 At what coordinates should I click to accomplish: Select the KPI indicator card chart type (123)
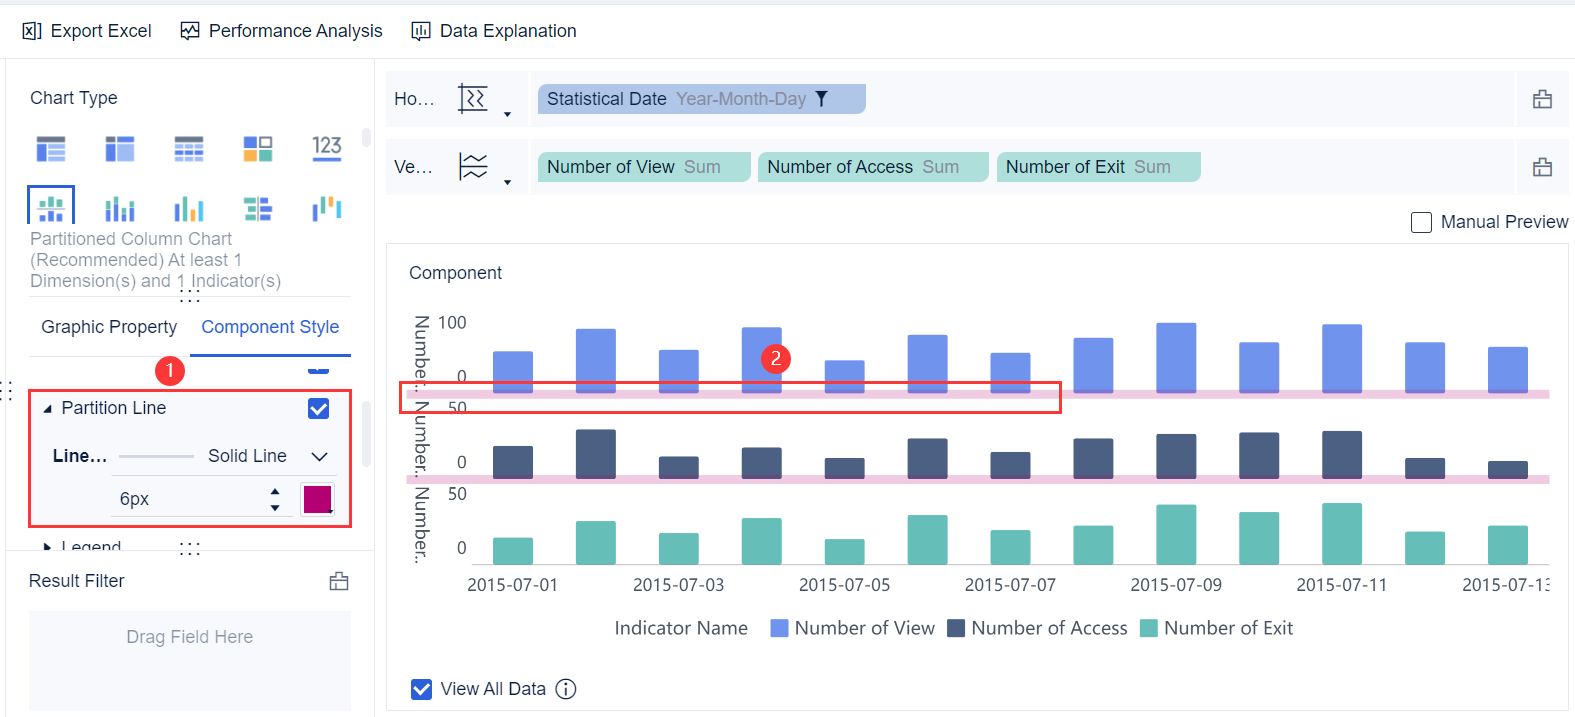coord(326,148)
